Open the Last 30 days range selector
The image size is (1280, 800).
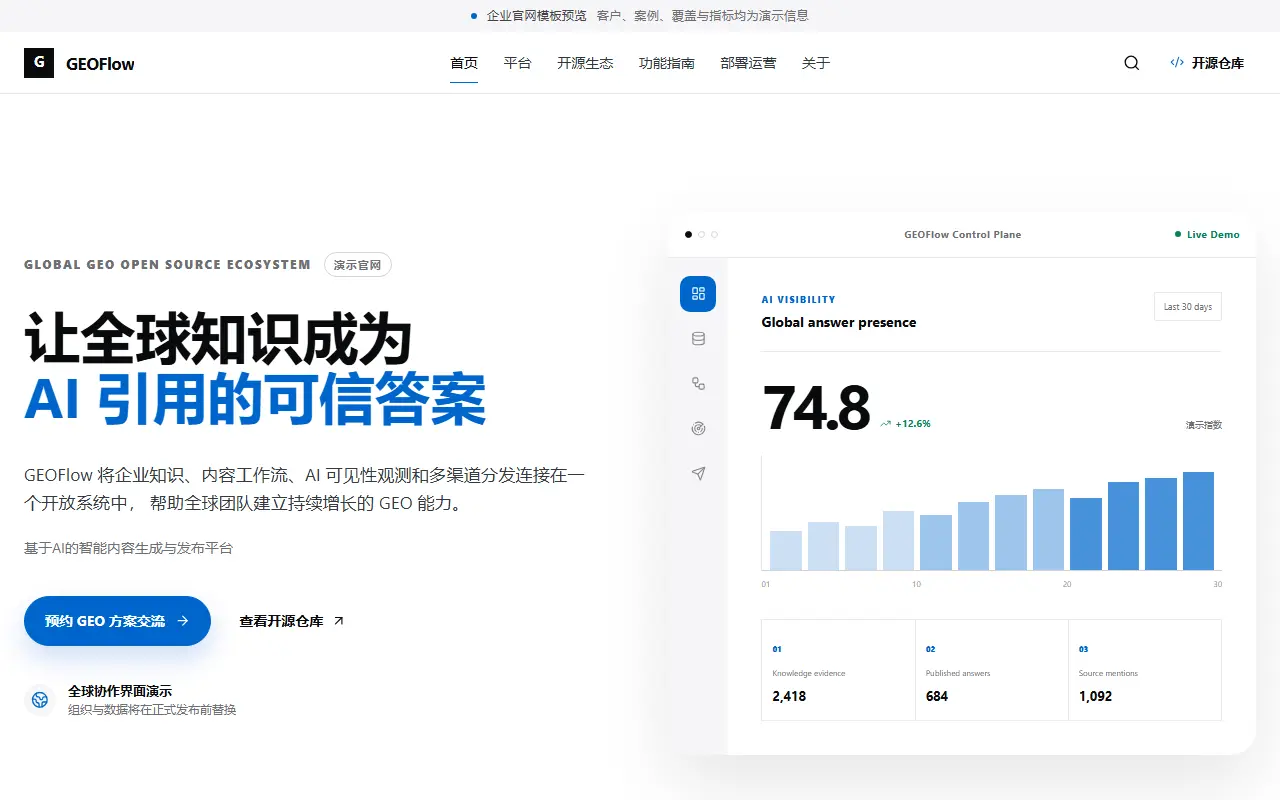click(1187, 307)
